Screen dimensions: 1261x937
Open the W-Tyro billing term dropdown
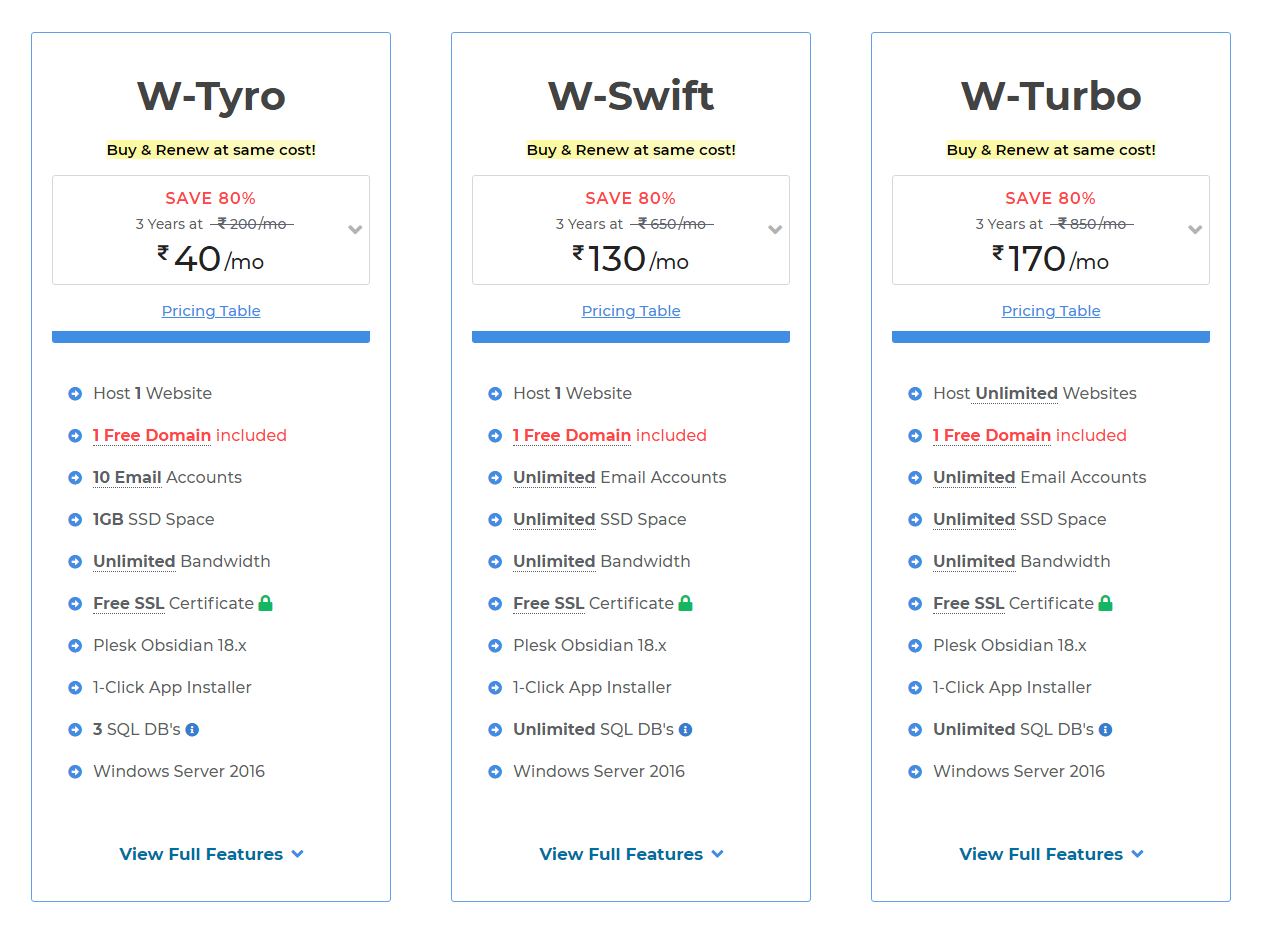354,230
